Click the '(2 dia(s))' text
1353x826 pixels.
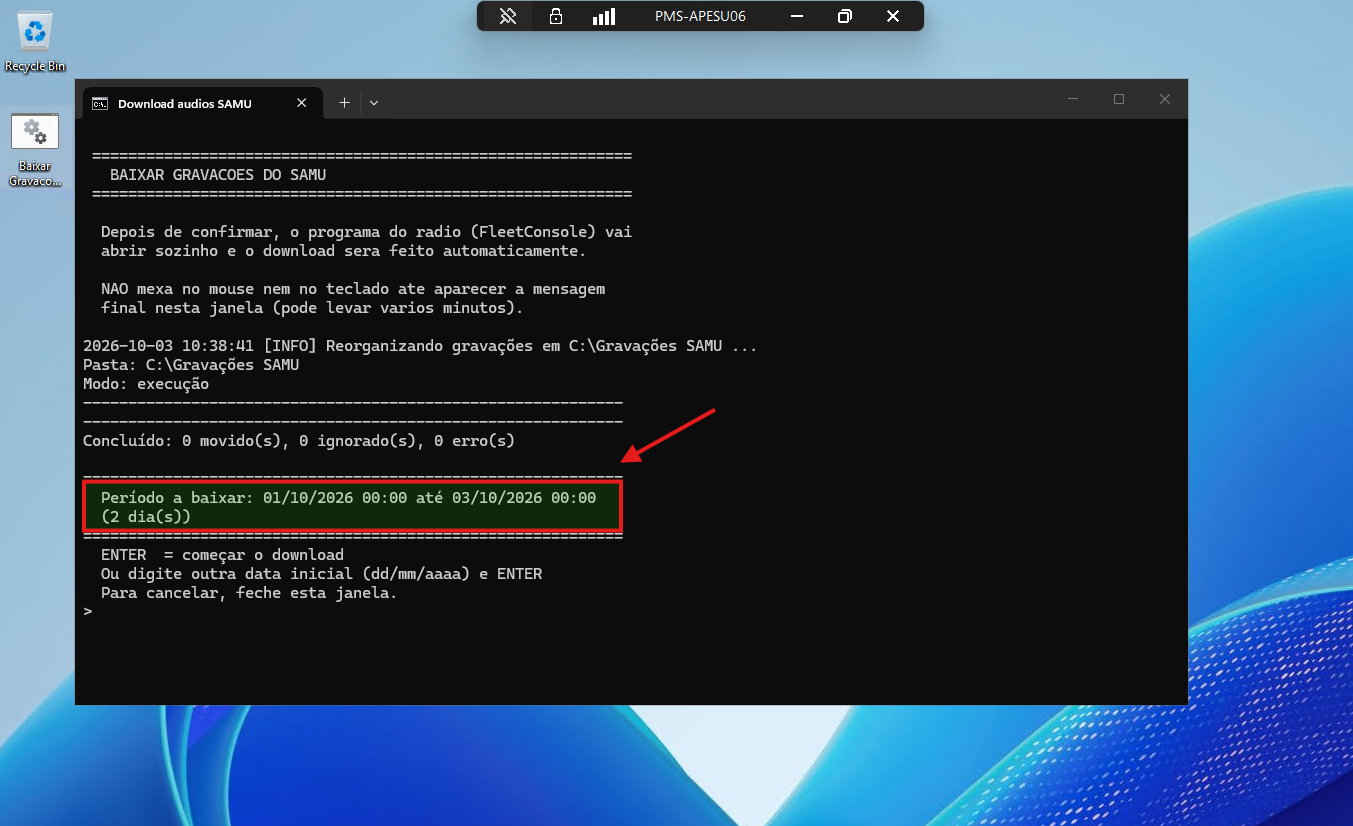(x=146, y=516)
